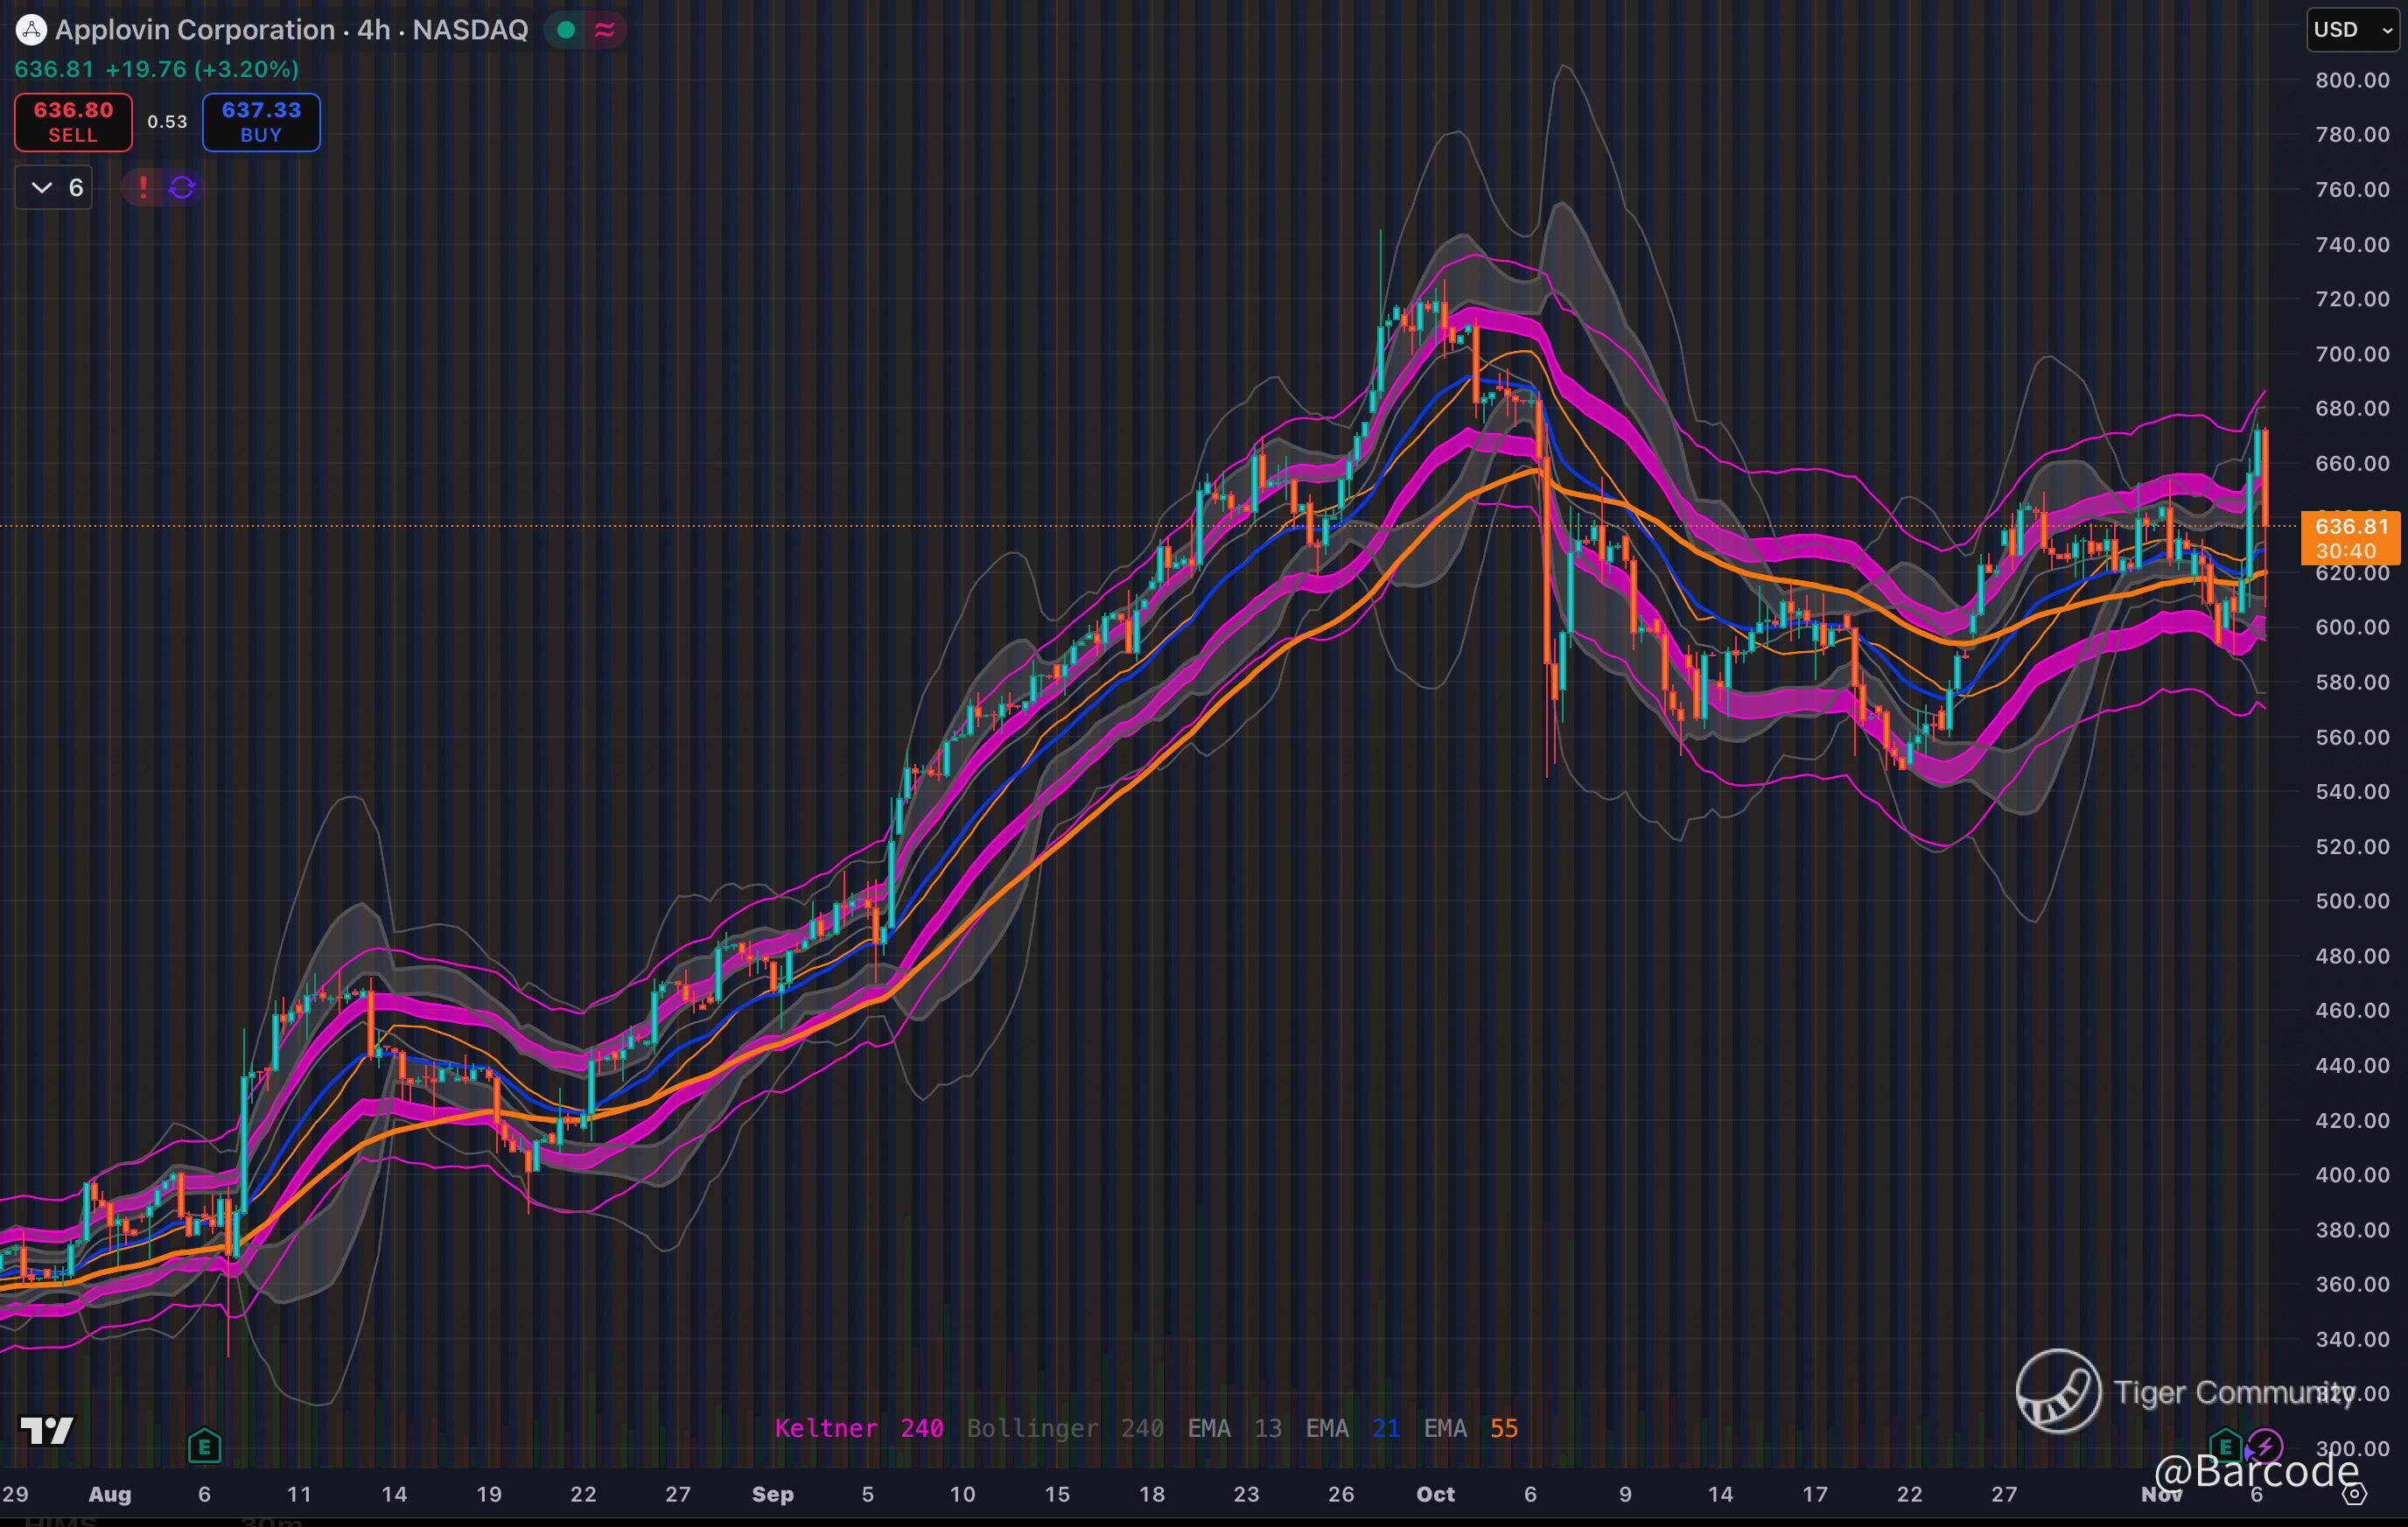The width and height of the screenshot is (2408, 1527).
Task: Click the November earnings E marker
Action: tap(2224, 1445)
